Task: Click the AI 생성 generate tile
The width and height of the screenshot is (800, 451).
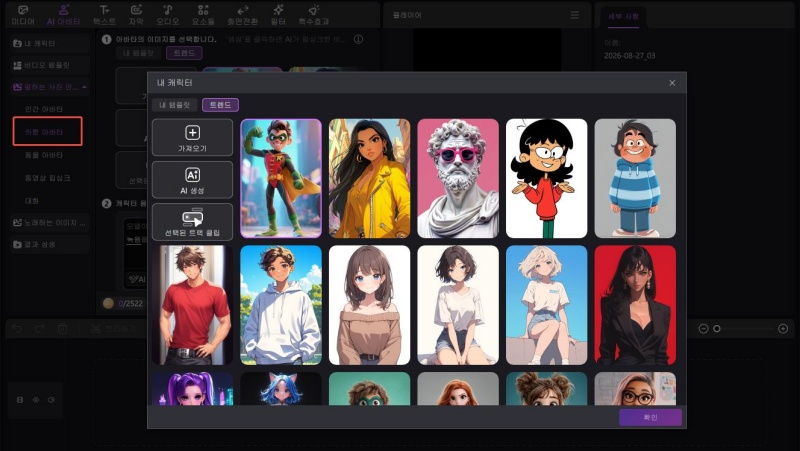Action: point(192,180)
